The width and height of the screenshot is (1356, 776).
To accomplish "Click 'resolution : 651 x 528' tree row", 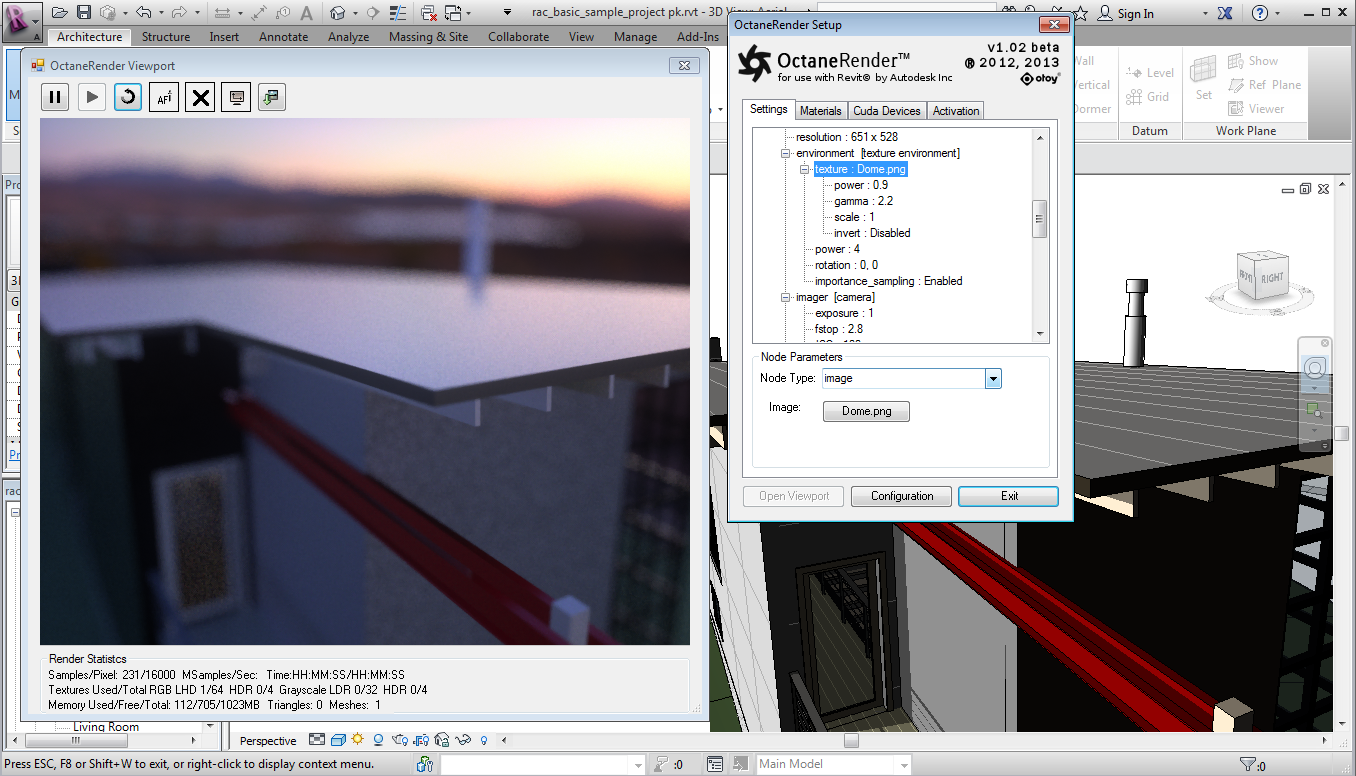I will coord(846,137).
